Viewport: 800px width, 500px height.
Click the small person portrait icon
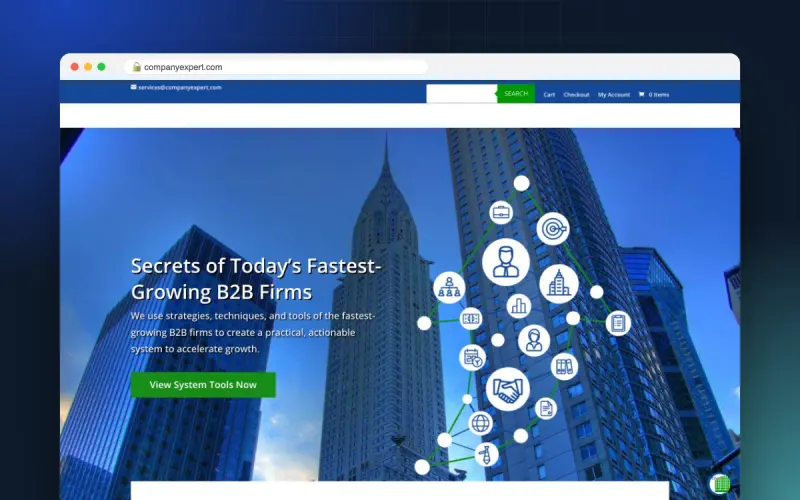[534, 340]
